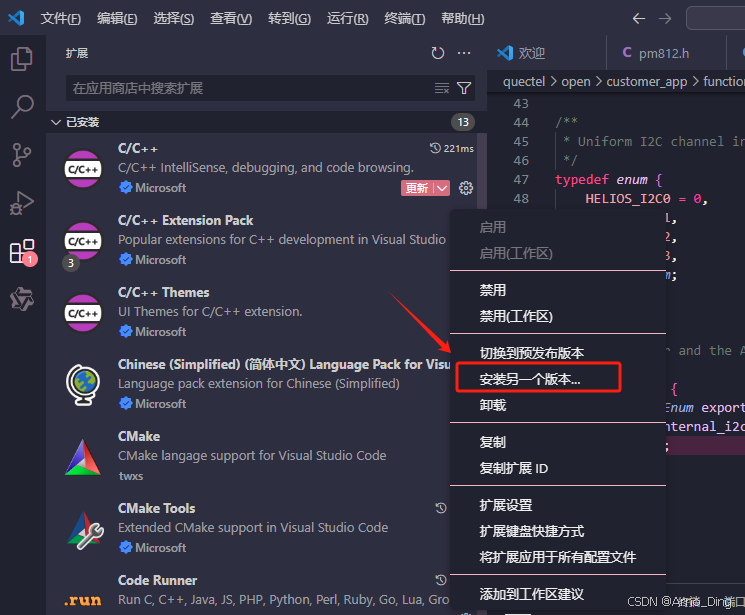Refresh the extensions list
Image resolution: width=745 pixels, height=615 pixels.
[x=438, y=53]
